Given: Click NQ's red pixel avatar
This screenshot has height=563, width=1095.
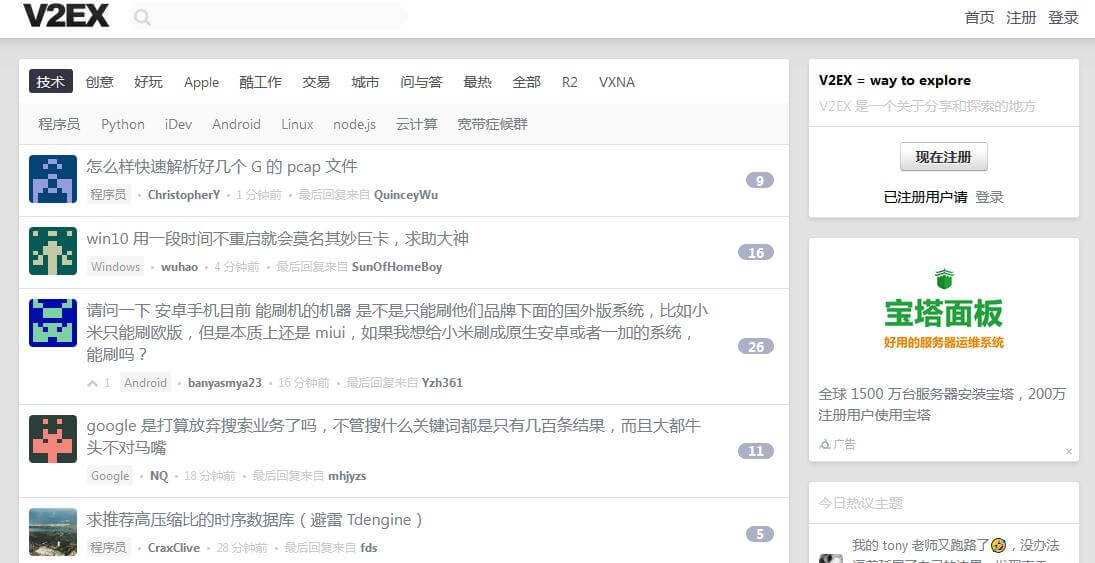Looking at the screenshot, I should (53, 439).
